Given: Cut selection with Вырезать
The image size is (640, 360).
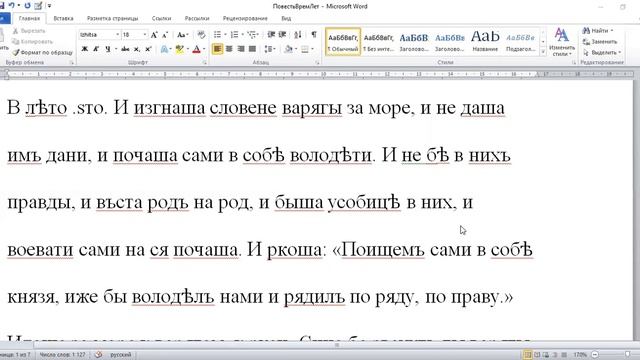Looking at the screenshot, I should click(29, 31).
